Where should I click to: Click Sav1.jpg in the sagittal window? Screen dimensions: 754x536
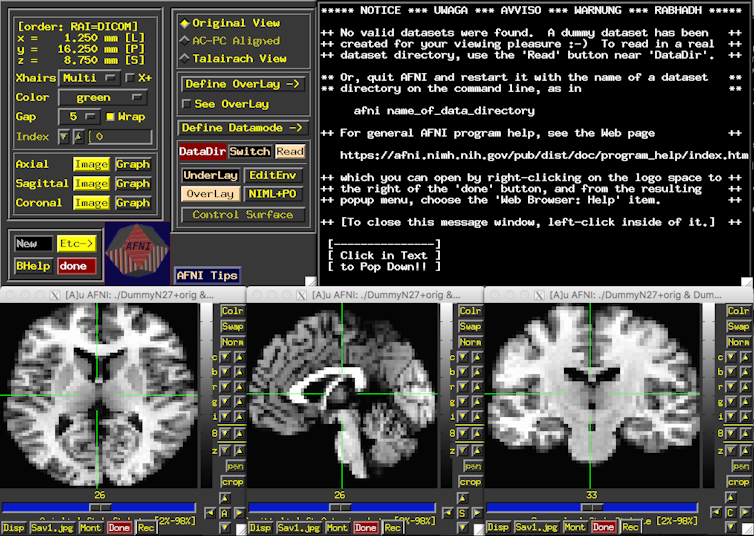point(299,528)
